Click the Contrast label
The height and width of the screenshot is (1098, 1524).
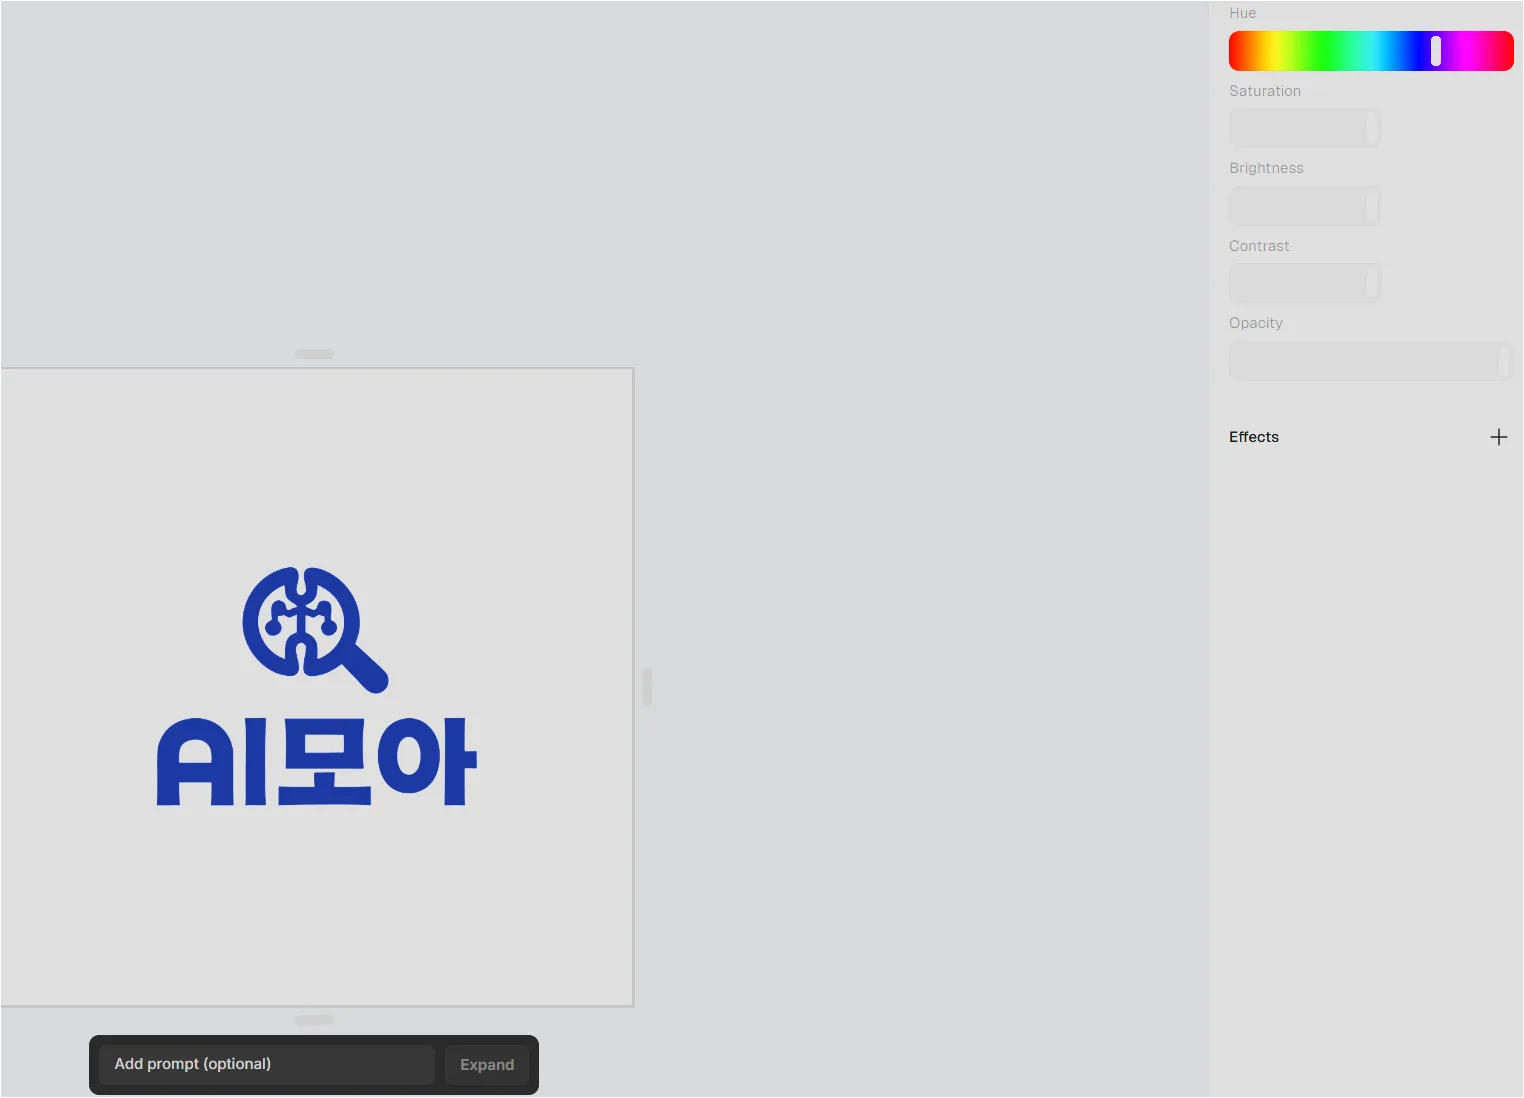click(x=1259, y=246)
